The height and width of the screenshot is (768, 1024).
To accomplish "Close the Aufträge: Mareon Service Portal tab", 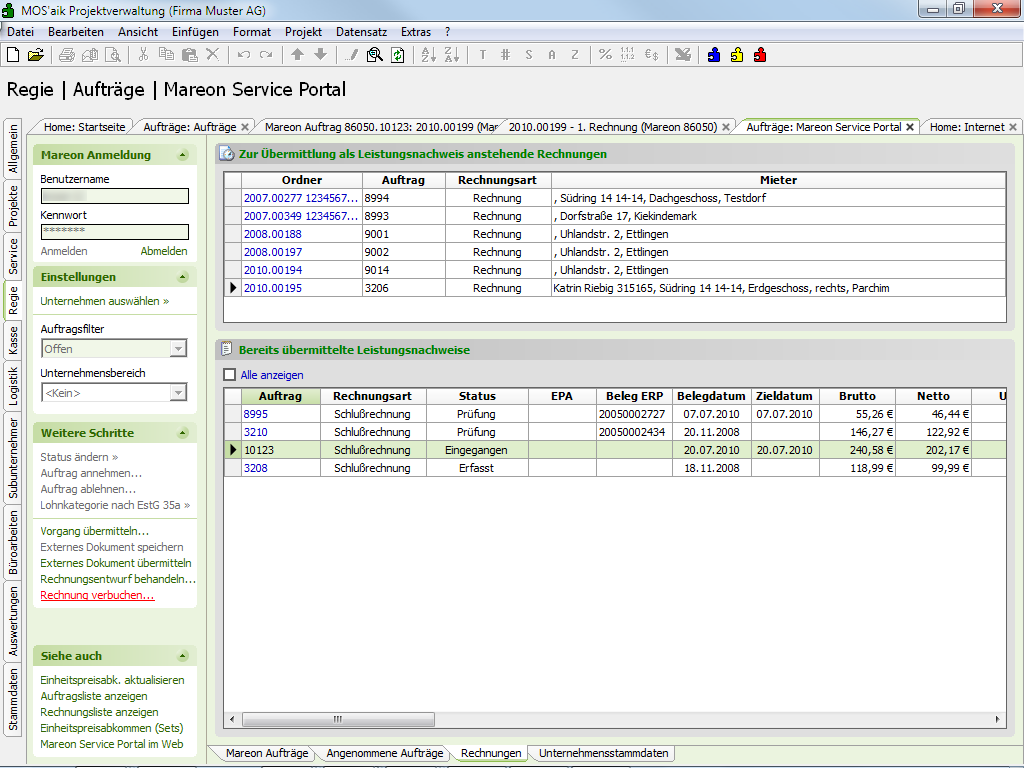I will (x=910, y=127).
